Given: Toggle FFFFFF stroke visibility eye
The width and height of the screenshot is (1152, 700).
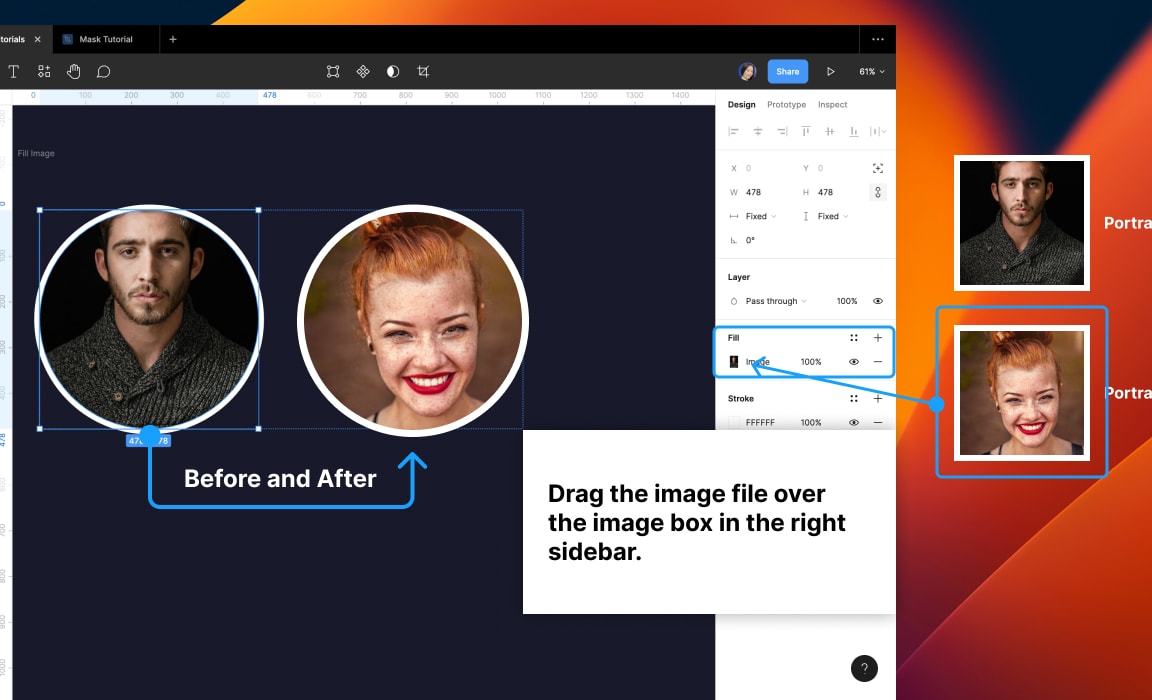Looking at the screenshot, I should (x=854, y=423).
